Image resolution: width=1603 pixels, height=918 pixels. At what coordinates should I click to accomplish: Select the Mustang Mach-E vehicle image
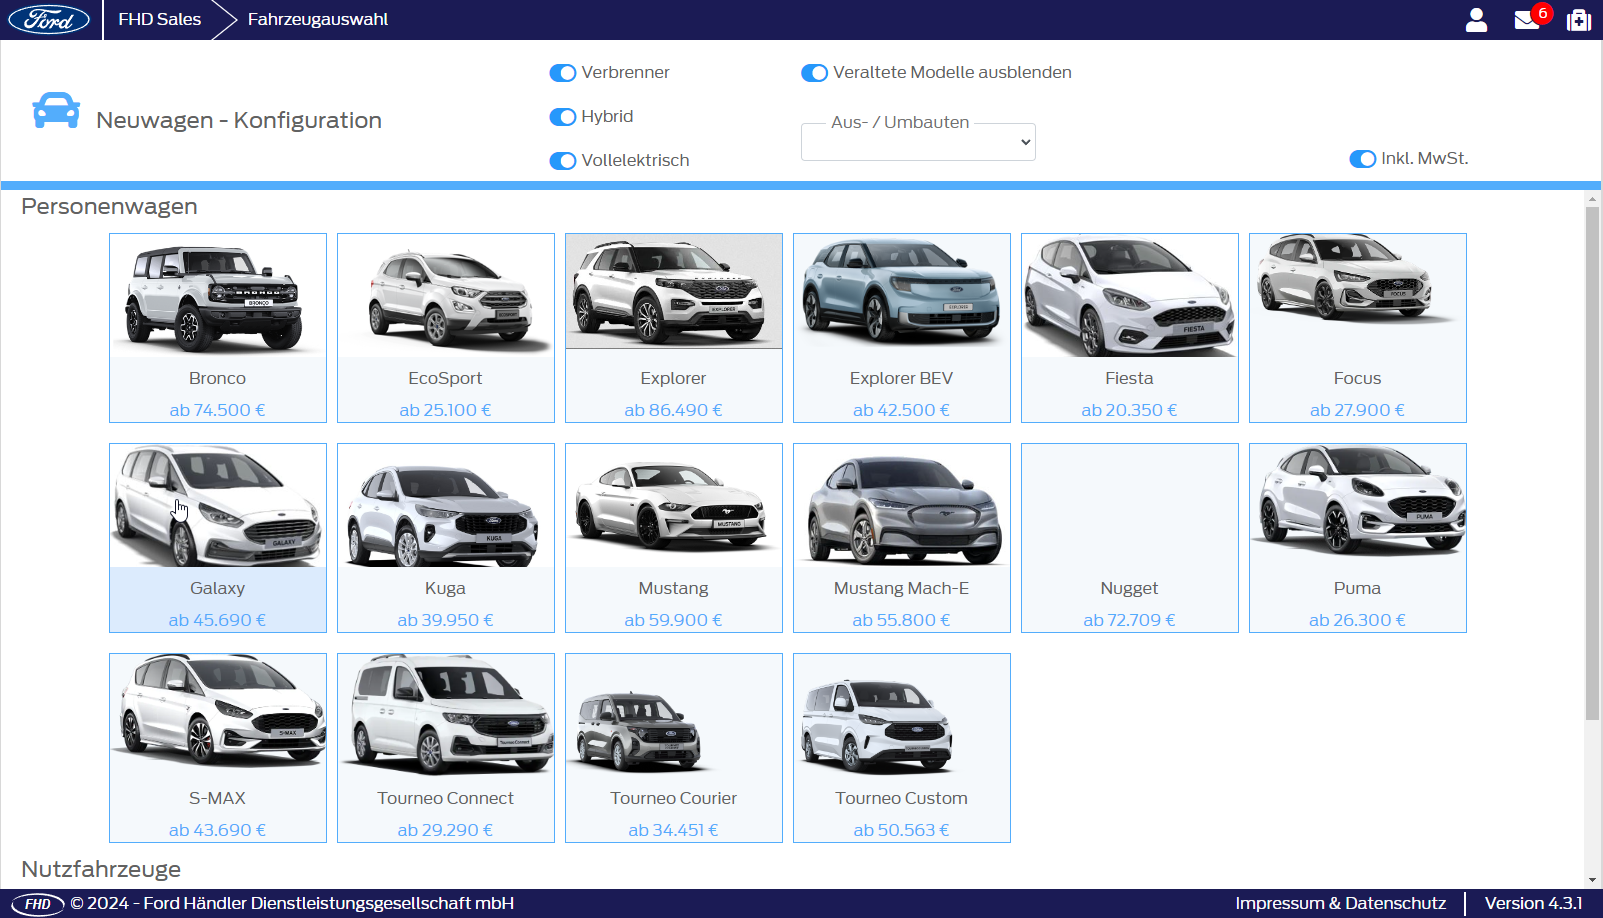902,506
